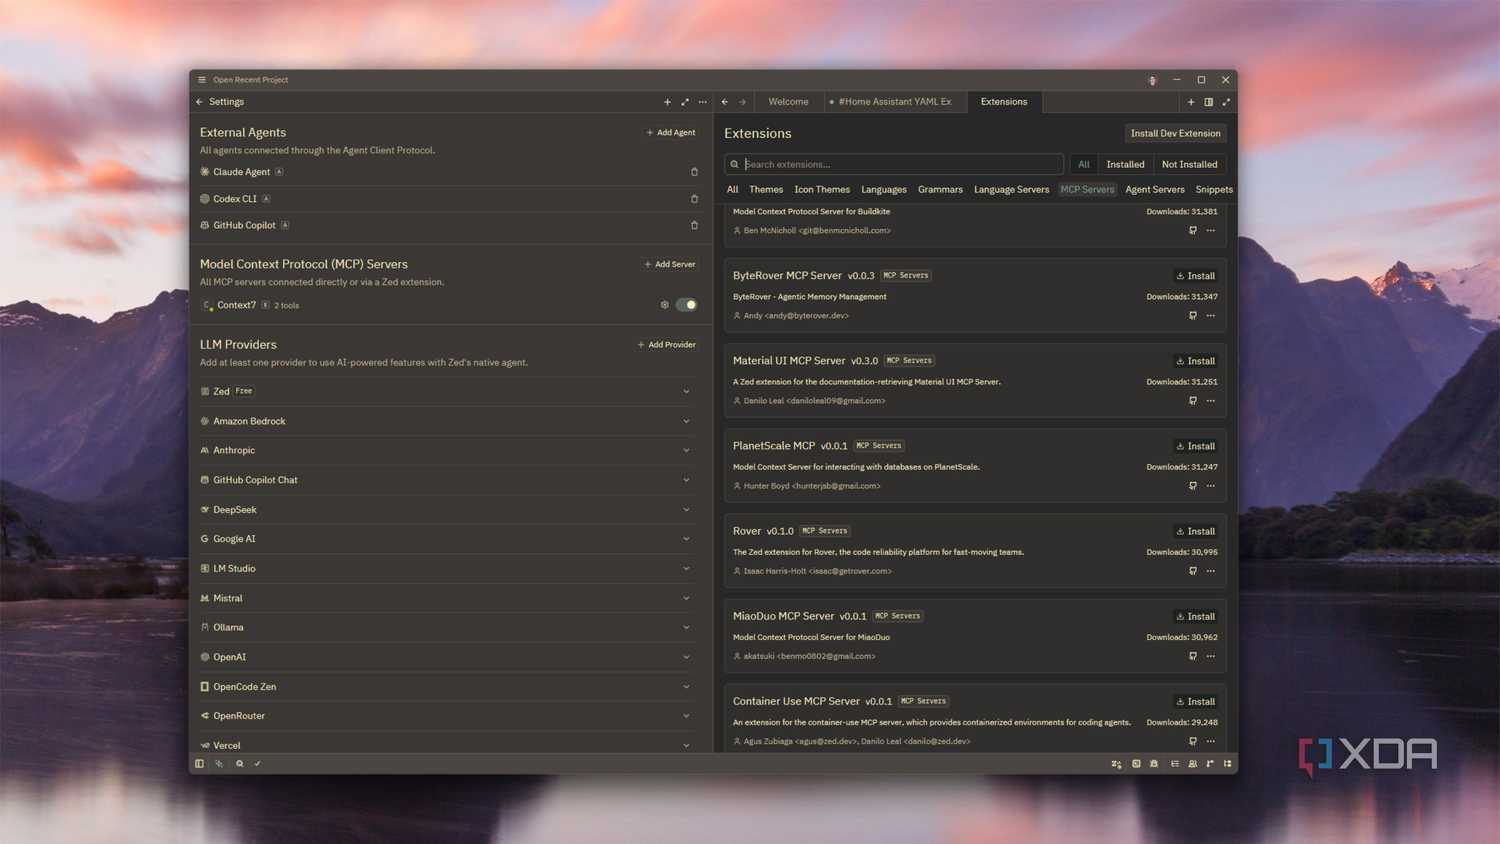Show All extensions filter

pyautogui.click(x=1084, y=164)
